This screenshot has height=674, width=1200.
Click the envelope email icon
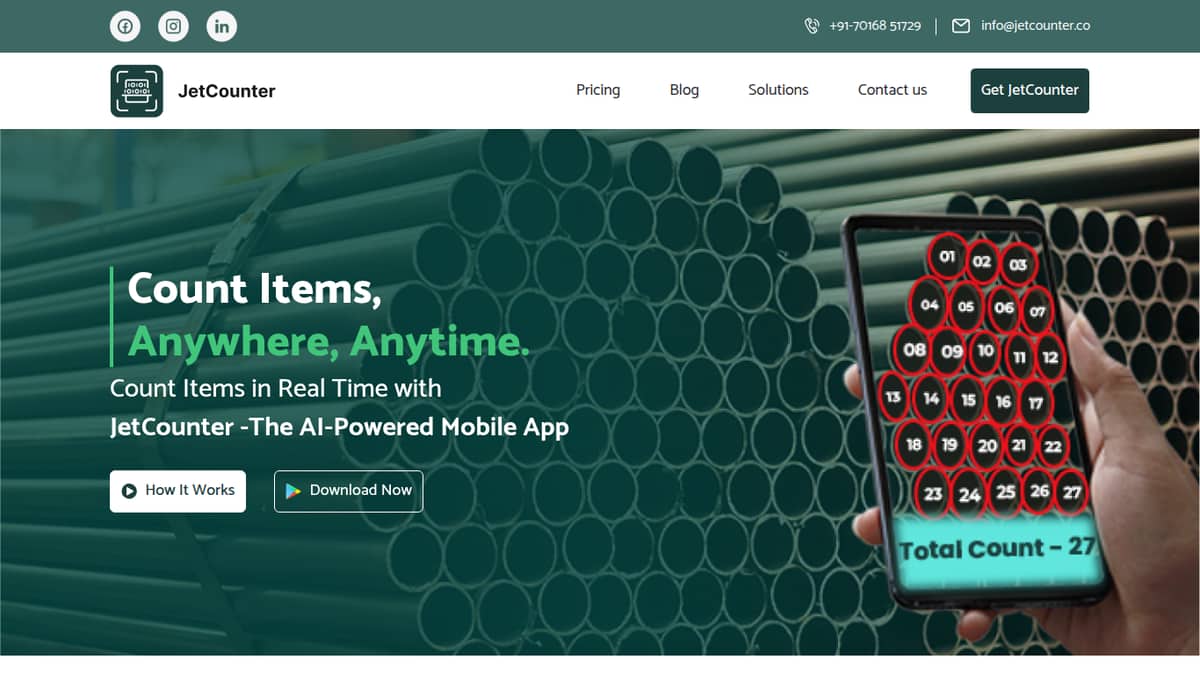[x=961, y=26]
